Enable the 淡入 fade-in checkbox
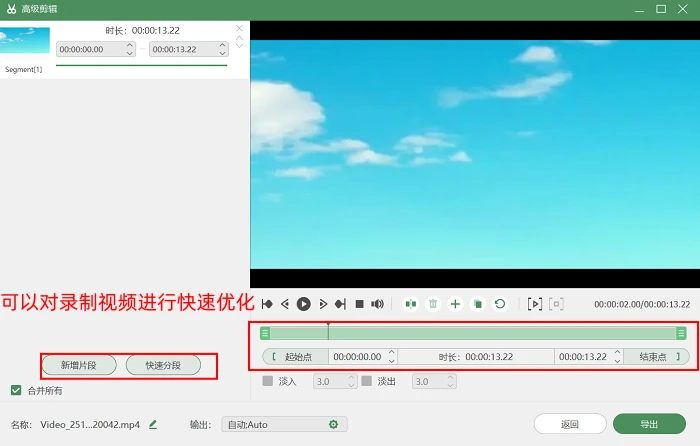The height and width of the screenshot is (446, 700). 267,381
